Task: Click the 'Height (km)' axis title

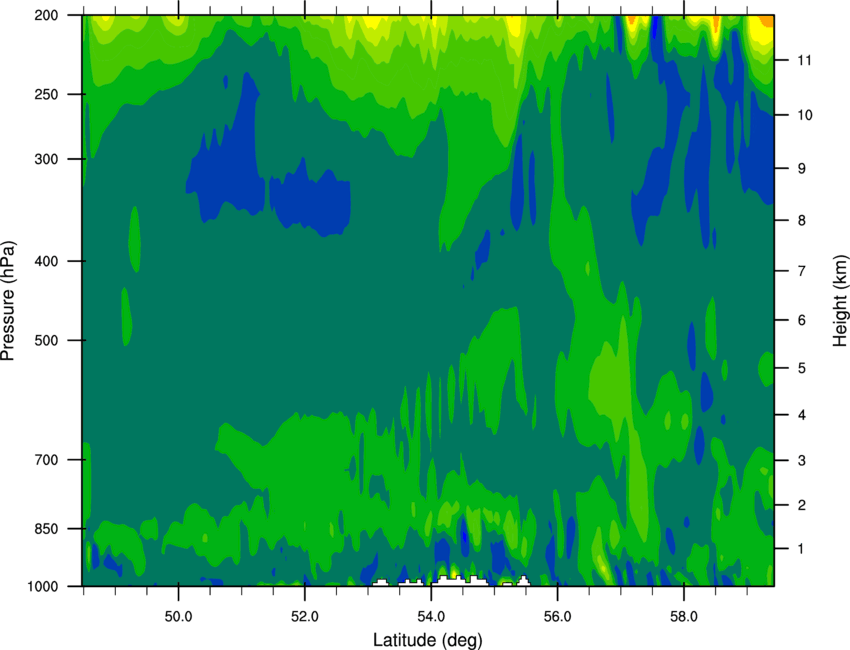Action: 840,300
